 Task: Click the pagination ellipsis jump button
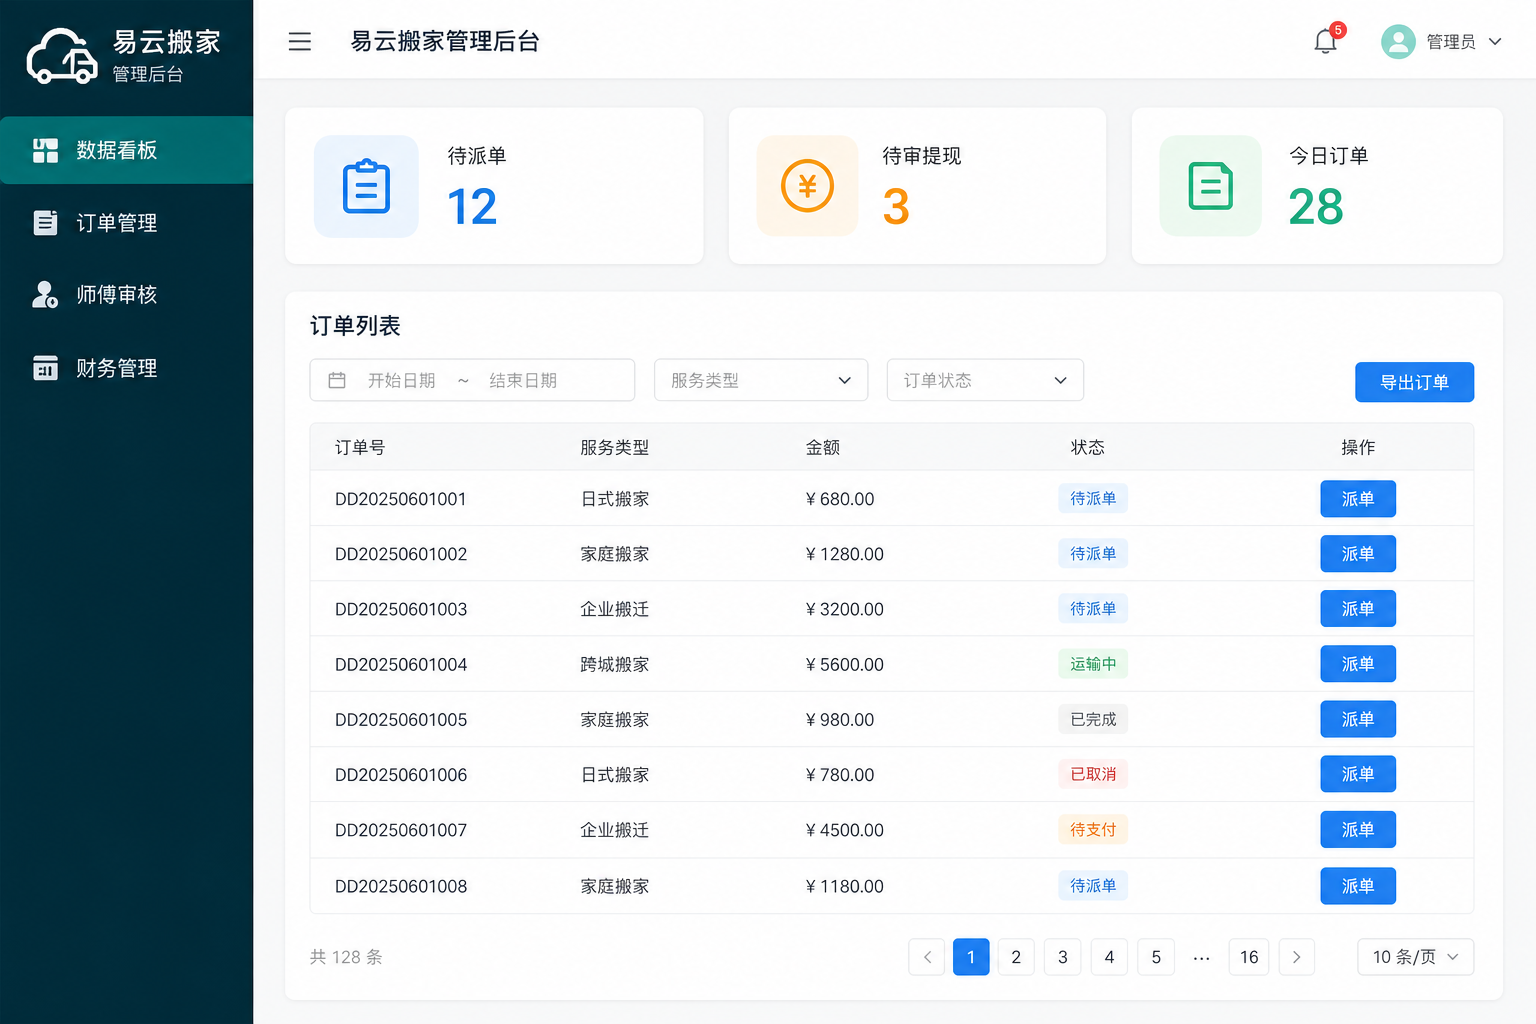[1202, 958]
